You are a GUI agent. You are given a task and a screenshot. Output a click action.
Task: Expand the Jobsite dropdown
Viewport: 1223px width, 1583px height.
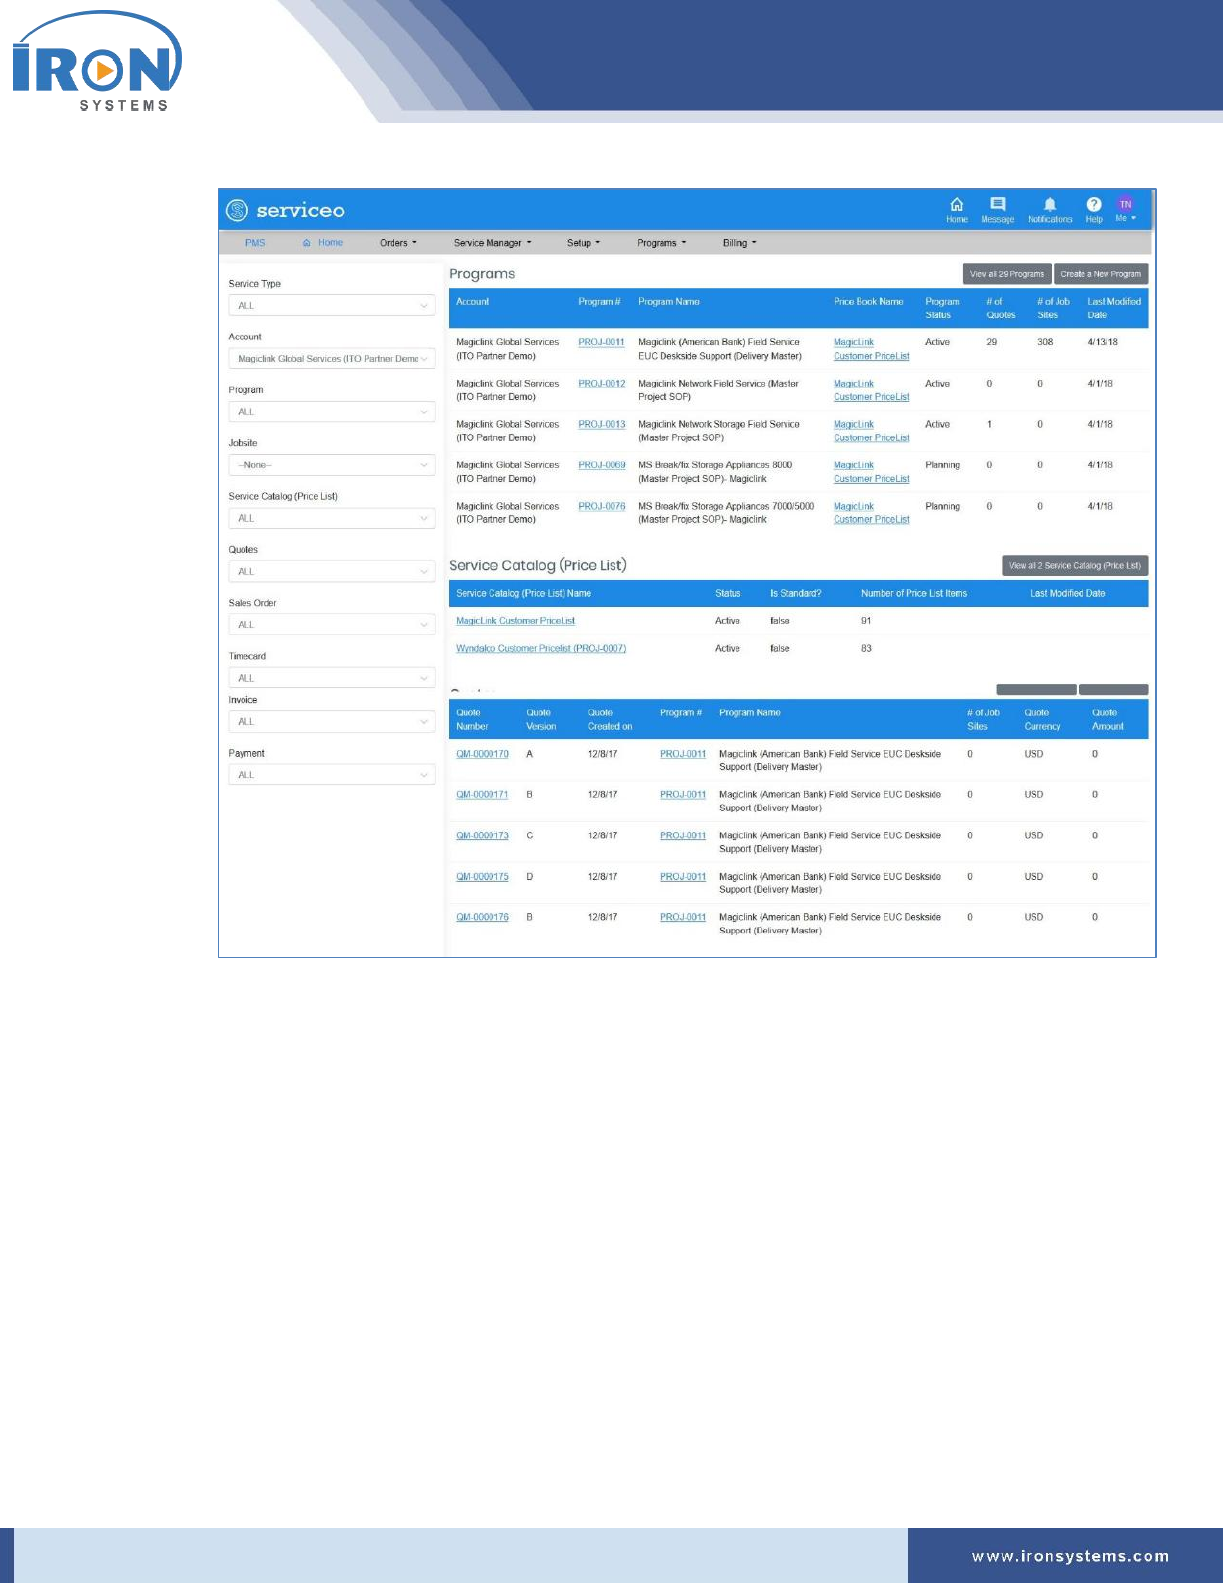[x=332, y=465]
